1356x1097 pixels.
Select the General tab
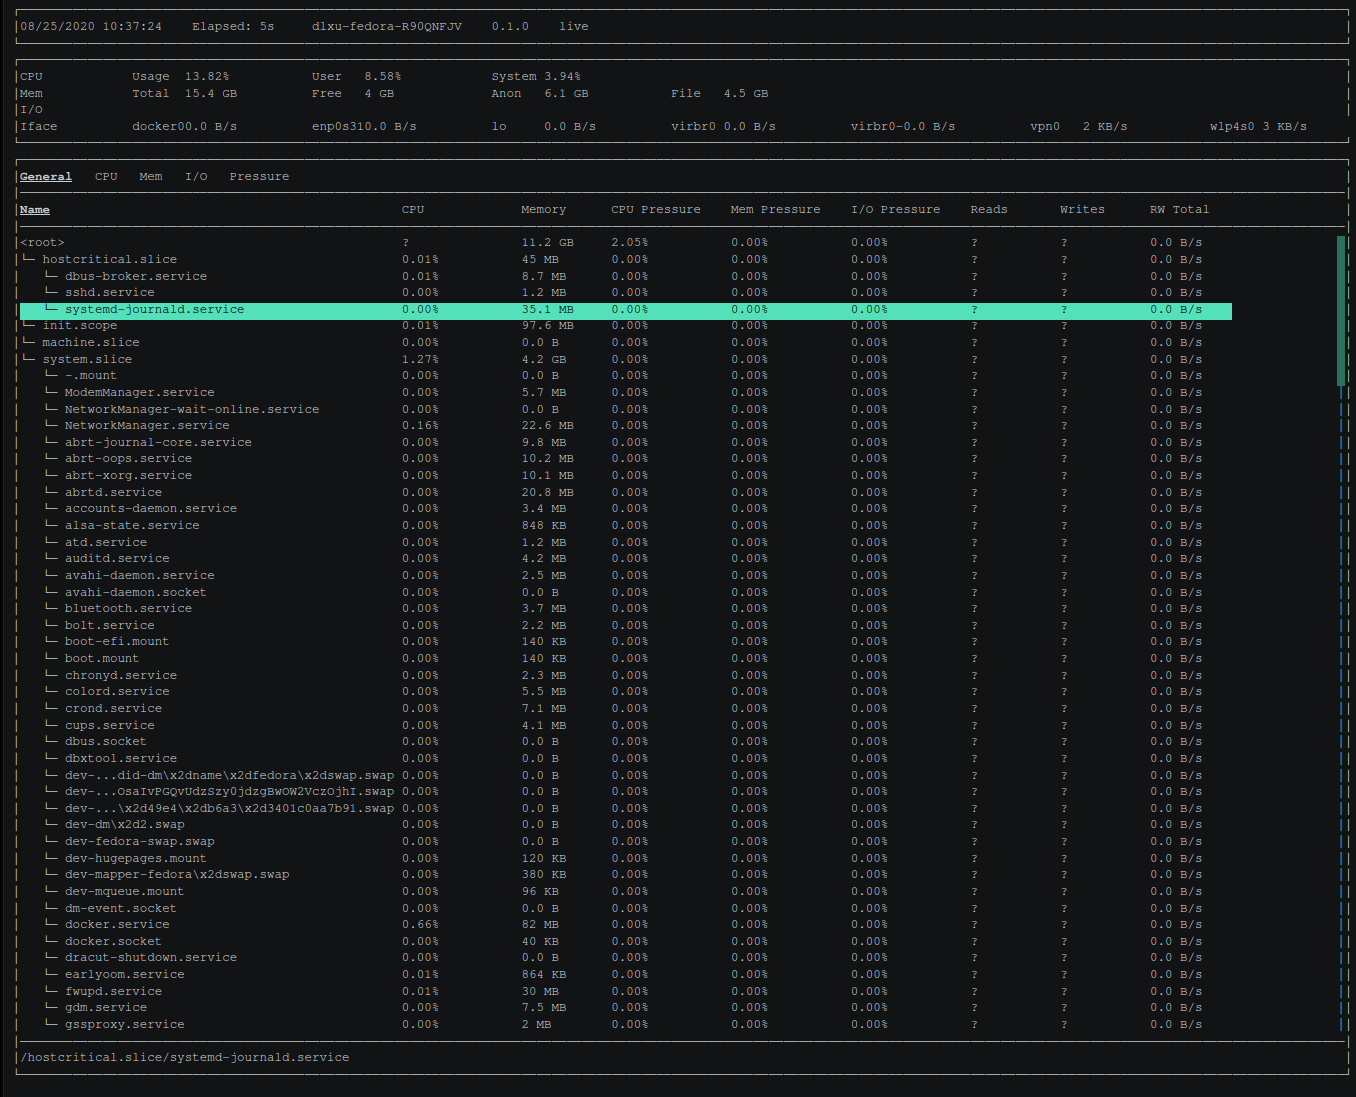[46, 177]
